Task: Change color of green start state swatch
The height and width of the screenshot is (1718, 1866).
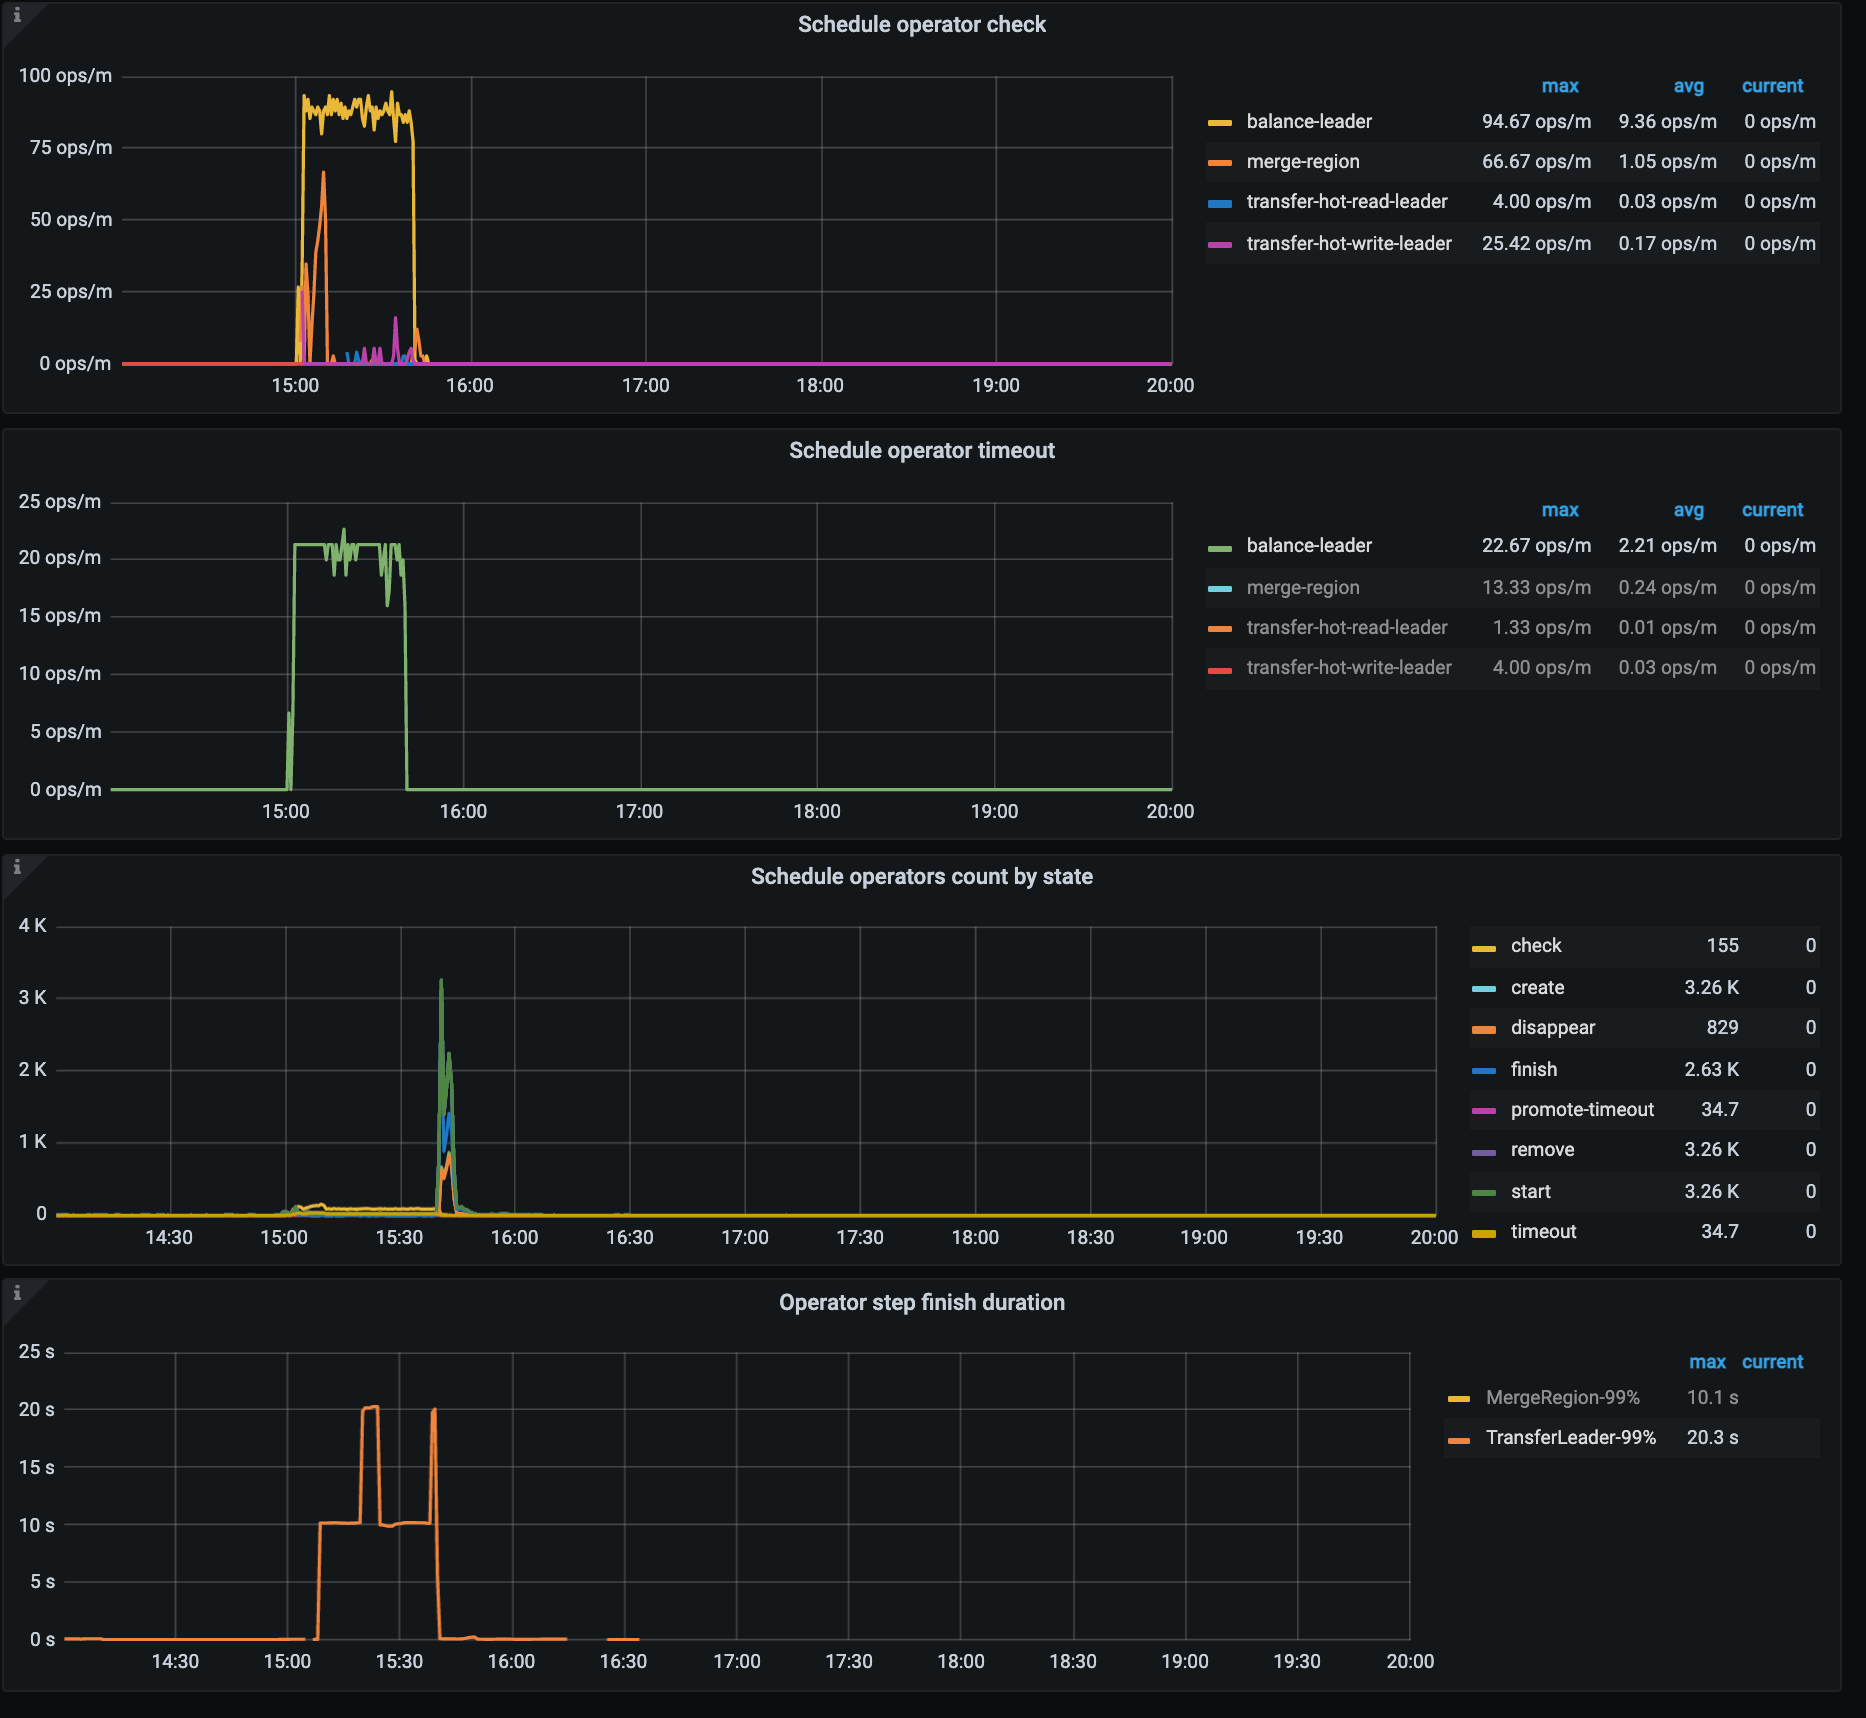Action: click(1484, 1193)
